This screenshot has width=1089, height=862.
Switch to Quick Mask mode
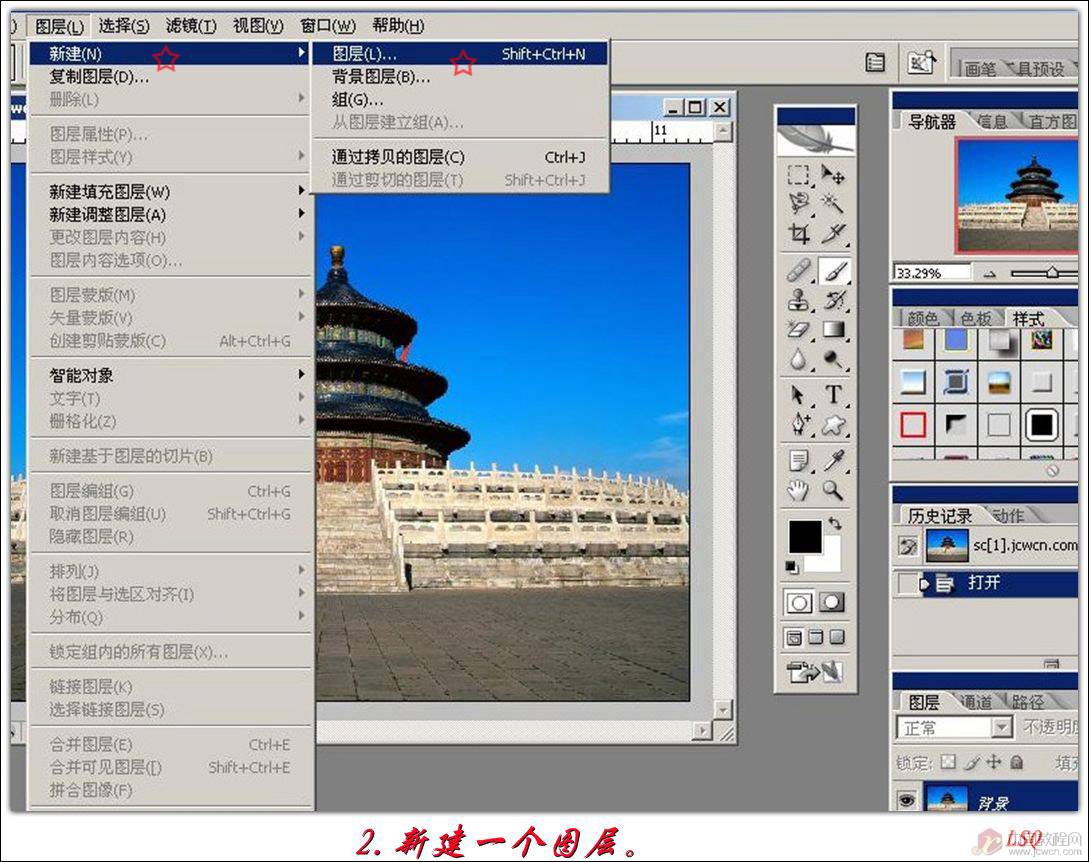tap(831, 603)
